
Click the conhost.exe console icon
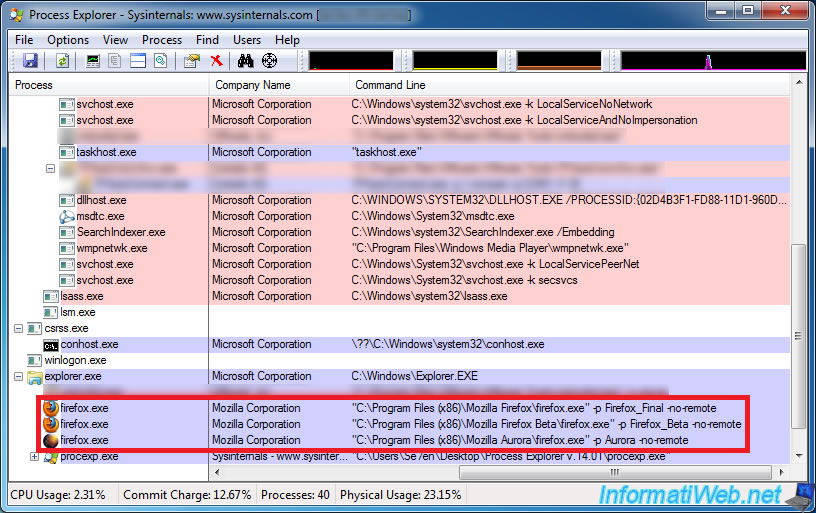pyautogui.click(x=50, y=345)
